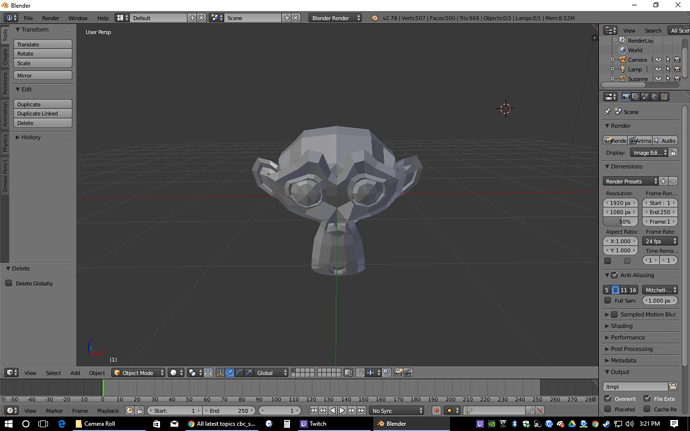
Task: Expand the Shading panel
Action: [x=619, y=326]
